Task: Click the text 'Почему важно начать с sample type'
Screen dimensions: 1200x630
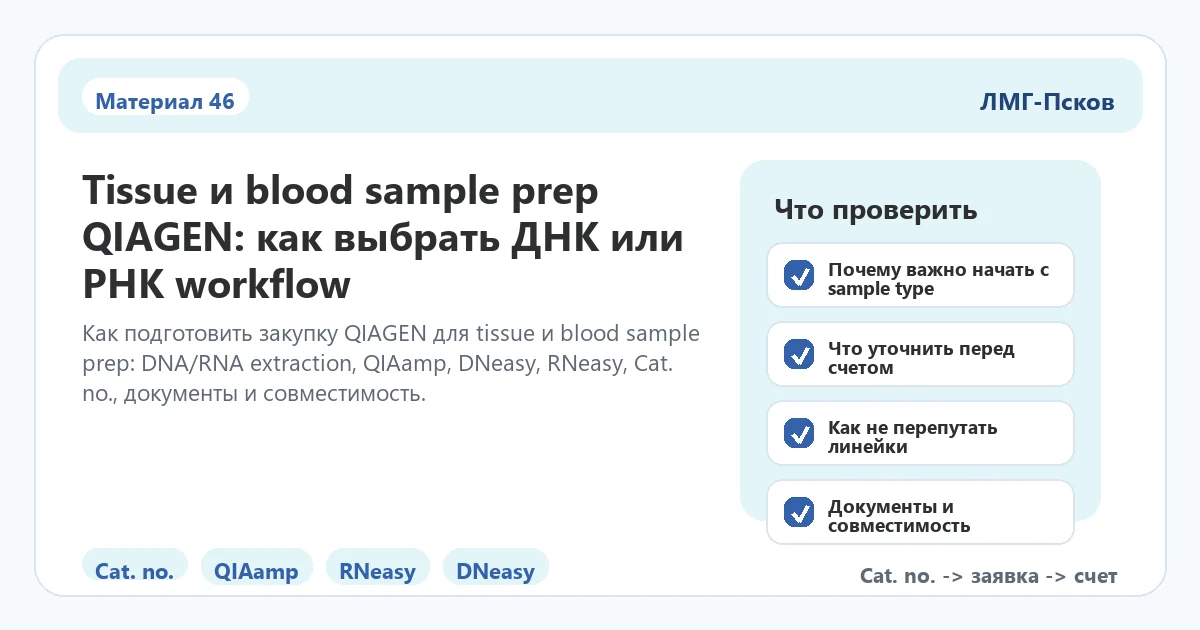Action: click(x=938, y=279)
